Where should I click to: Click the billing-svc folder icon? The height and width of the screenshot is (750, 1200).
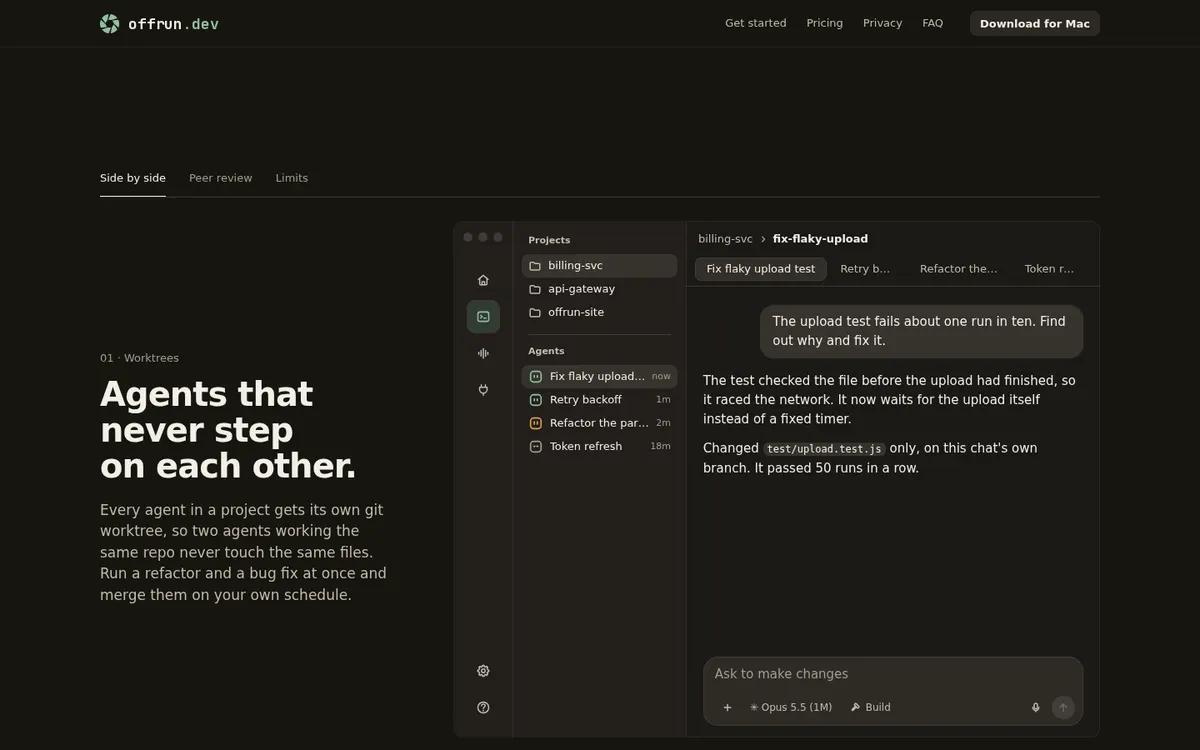click(535, 266)
